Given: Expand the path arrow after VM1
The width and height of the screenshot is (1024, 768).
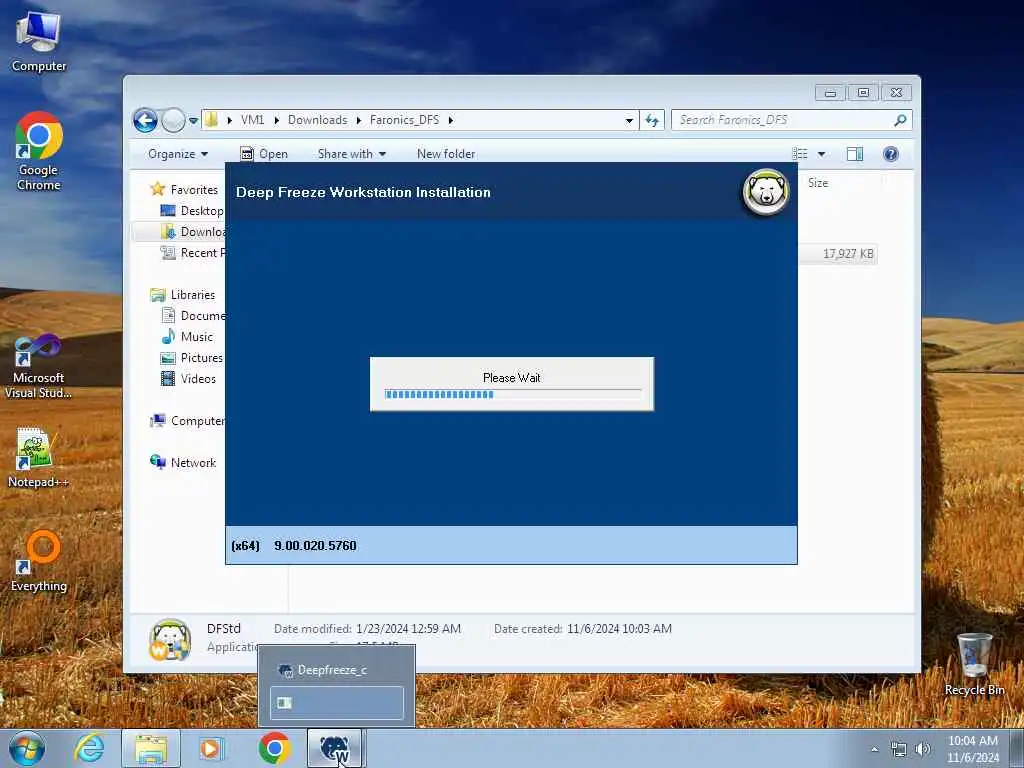Looking at the screenshot, I should [x=277, y=120].
